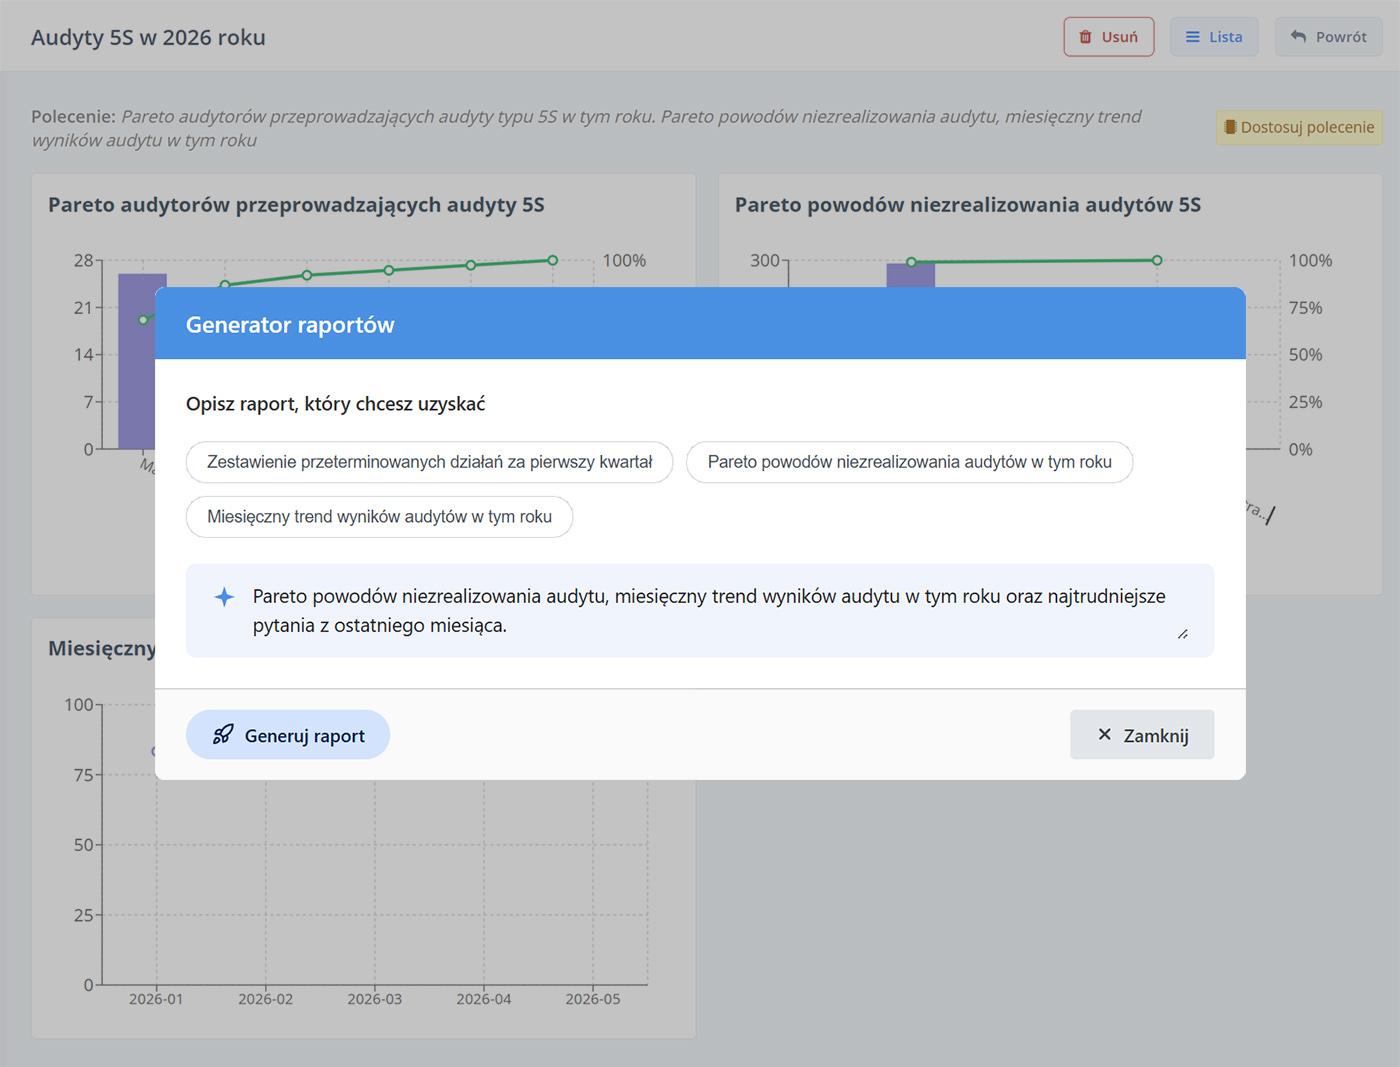1400x1067 pixels.
Task: Click the trash icon on Usuń
Action: (1085, 37)
